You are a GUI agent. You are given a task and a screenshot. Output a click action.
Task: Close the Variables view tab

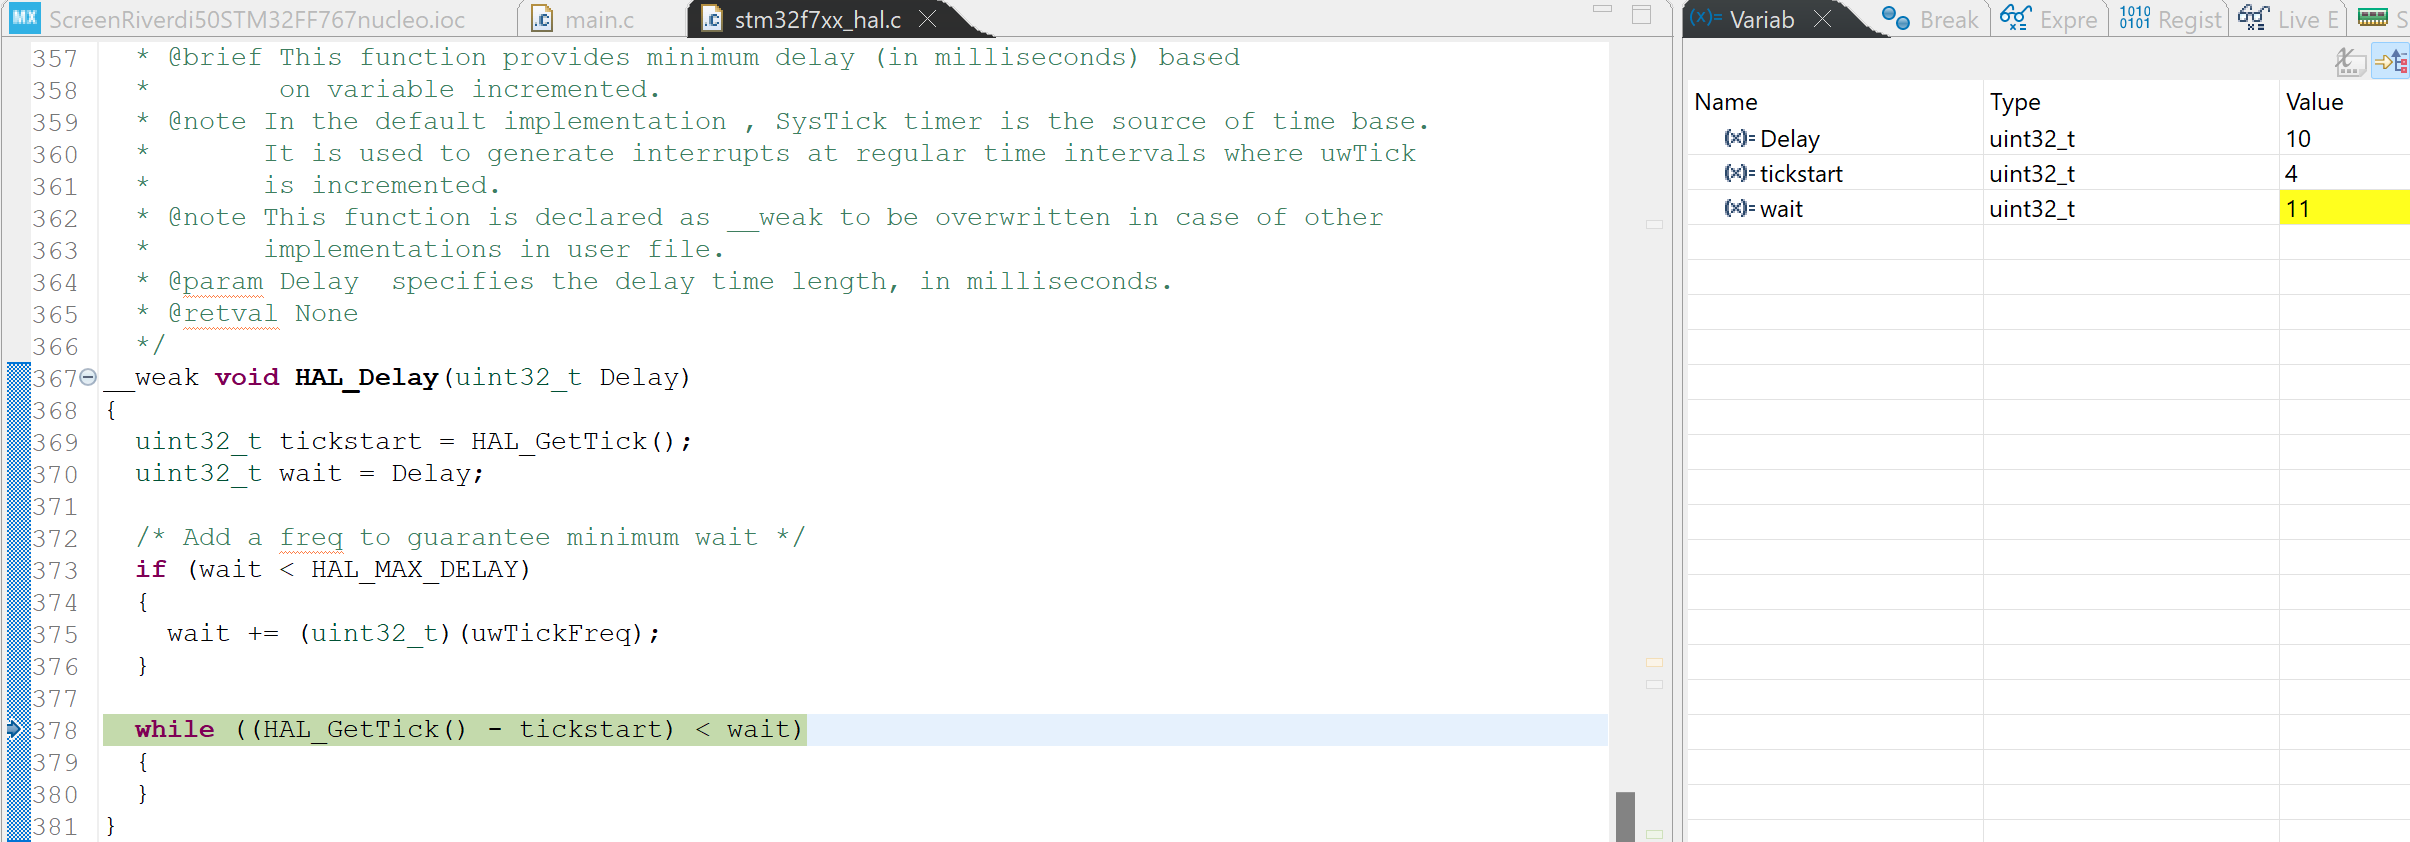[1823, 19]
